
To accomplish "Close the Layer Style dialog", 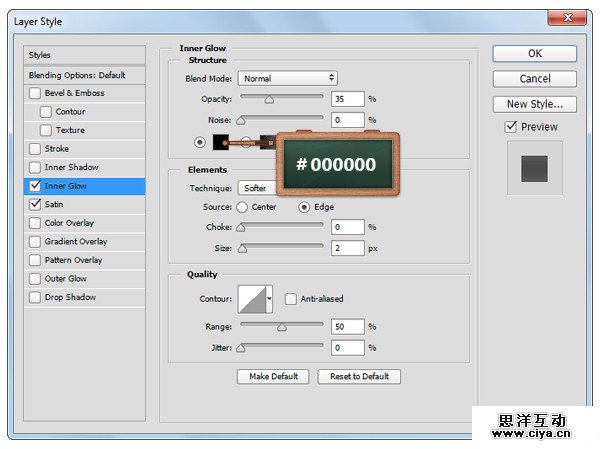I will point(566,18).
